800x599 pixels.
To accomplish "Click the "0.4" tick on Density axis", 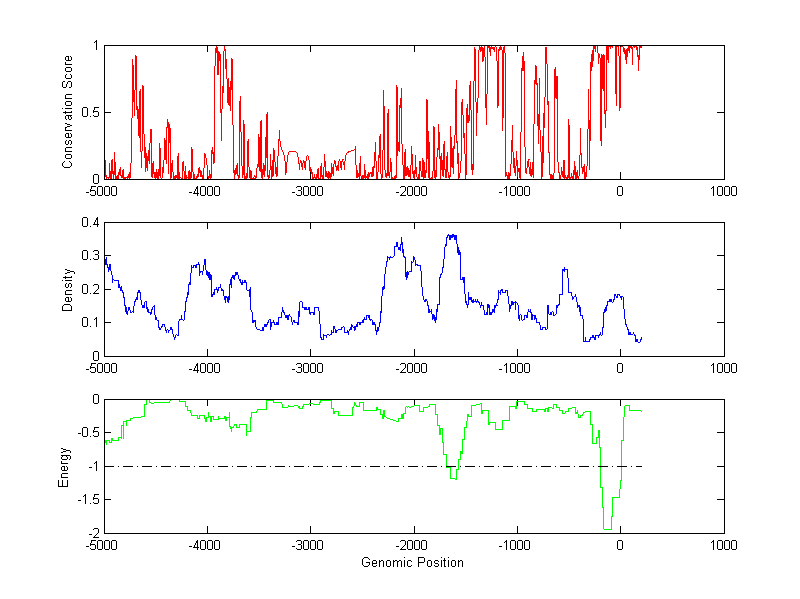I will [x=90, y=223].
